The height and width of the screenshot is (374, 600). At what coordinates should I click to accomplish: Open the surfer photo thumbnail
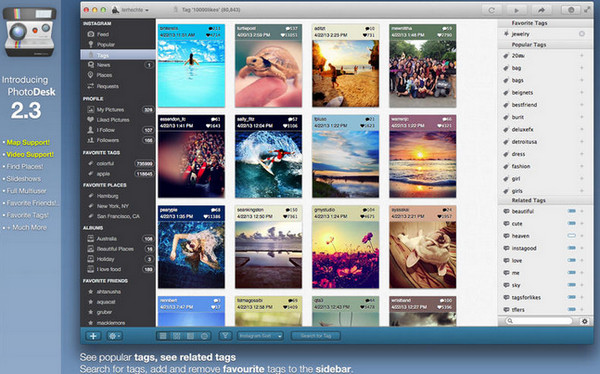[268, 165]
